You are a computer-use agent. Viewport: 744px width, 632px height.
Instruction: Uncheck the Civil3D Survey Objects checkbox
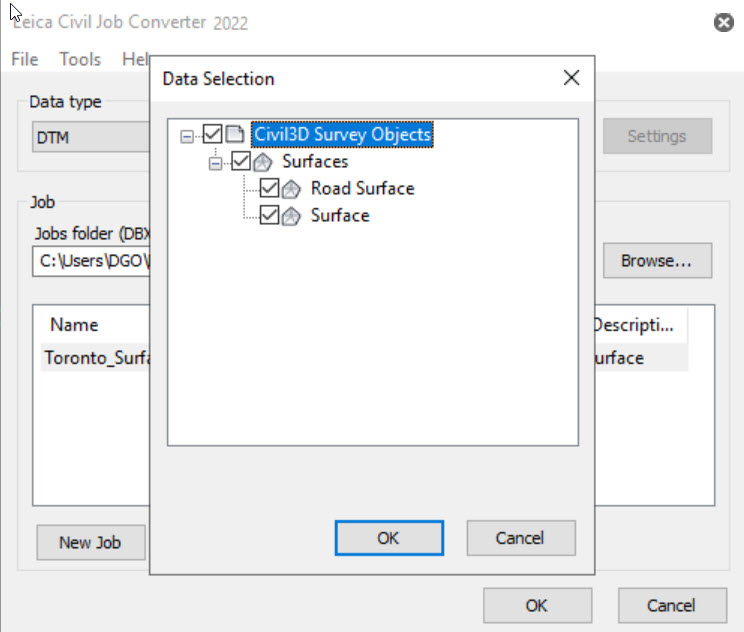pyautogui.click(x=212, y=134)
